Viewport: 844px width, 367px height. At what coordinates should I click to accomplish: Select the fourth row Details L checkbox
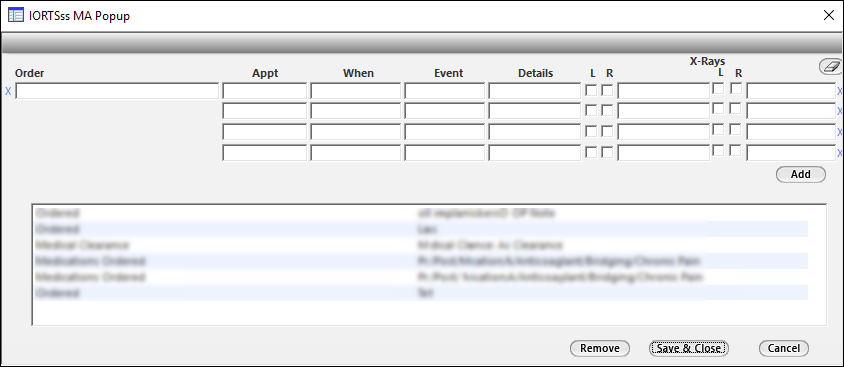pyautogui.click(x=591, y=152)
